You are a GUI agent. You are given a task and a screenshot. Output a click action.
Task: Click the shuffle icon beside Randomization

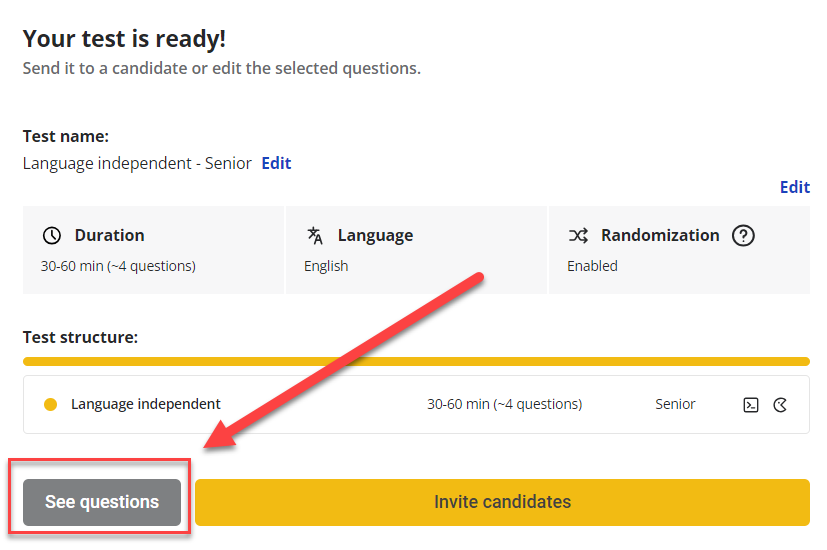[x=578, y=236]
